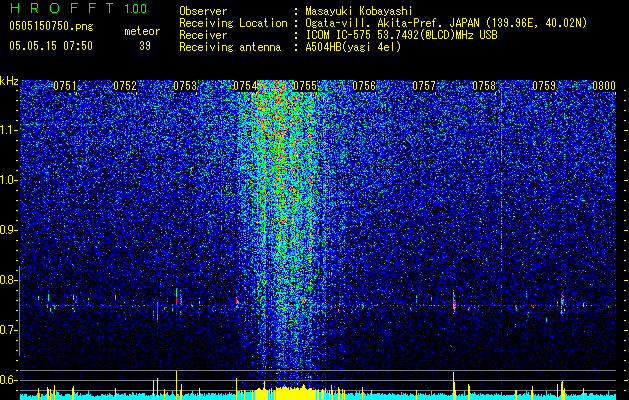The width and height of the screenshot is (629, 400).
Task: Select the filename 0505150750.png
Action: tap(51, 26)
